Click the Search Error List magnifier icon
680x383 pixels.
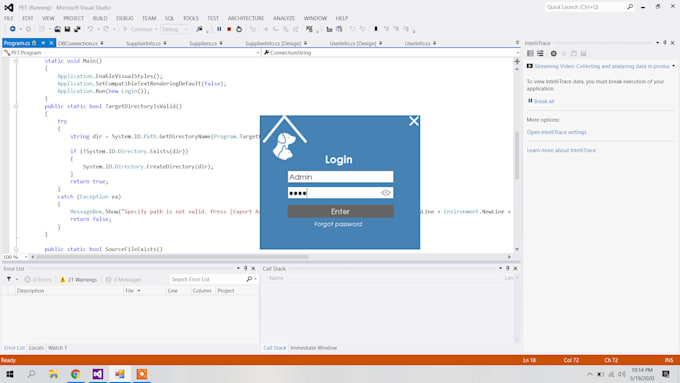pos(249,279)
